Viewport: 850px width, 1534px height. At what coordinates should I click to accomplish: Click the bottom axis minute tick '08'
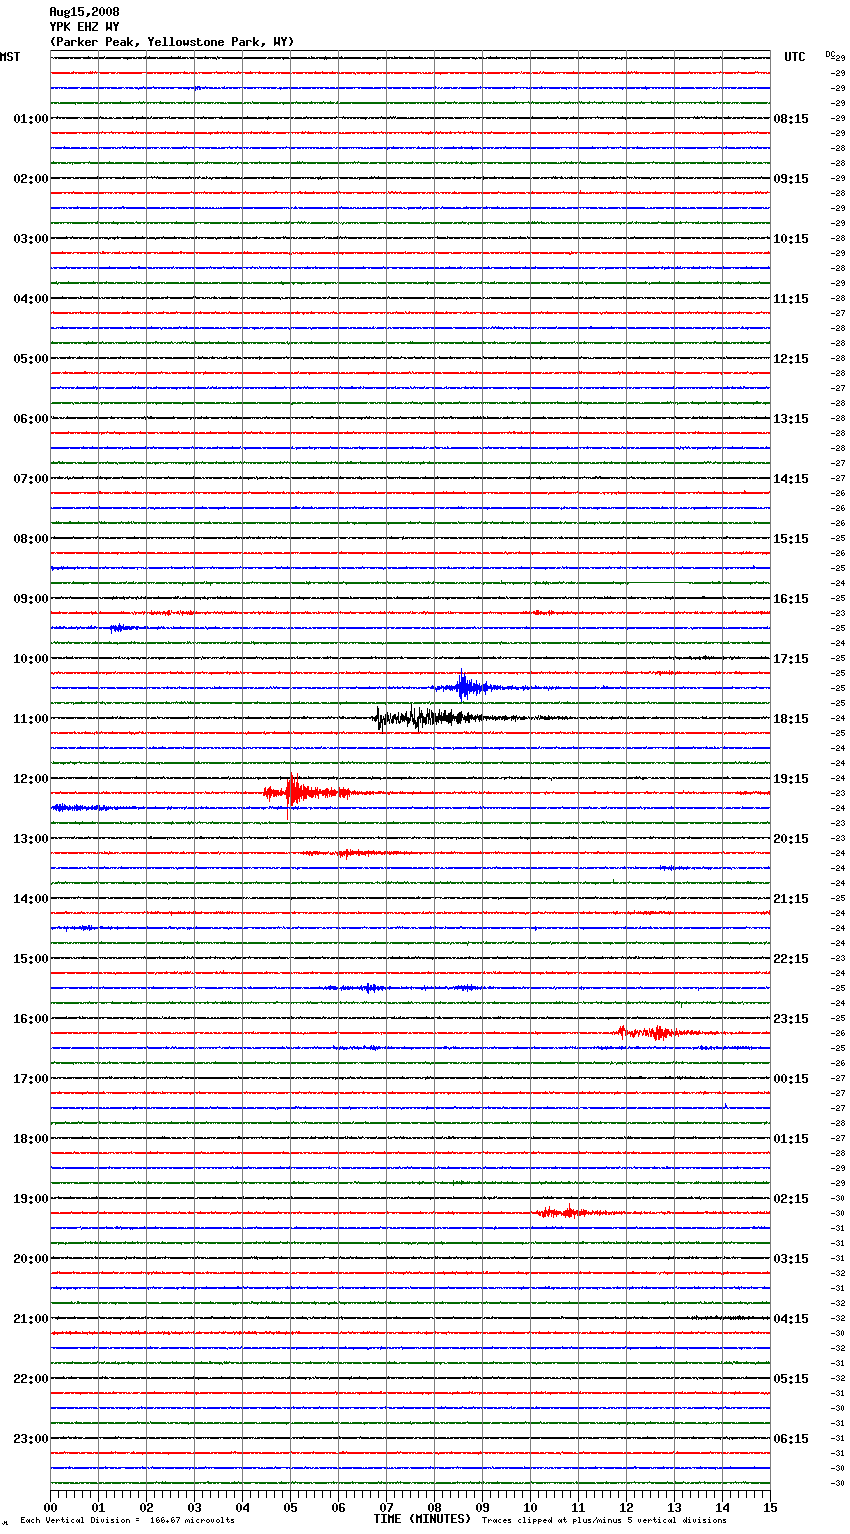[434, 1507]
